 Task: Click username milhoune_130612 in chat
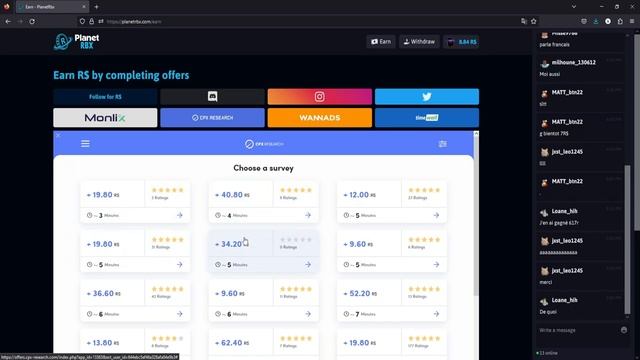573,62
